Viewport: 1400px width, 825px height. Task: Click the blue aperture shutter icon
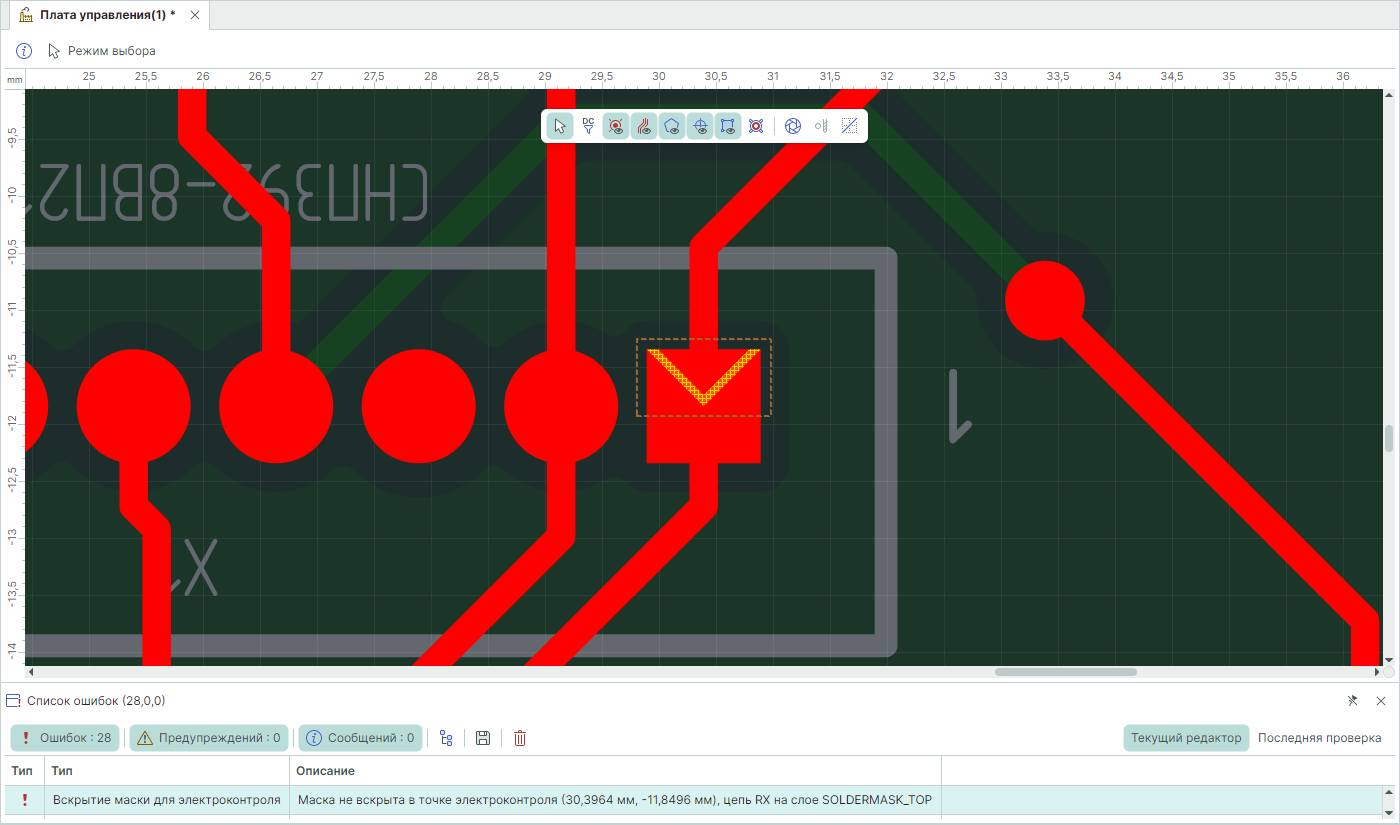793,126
